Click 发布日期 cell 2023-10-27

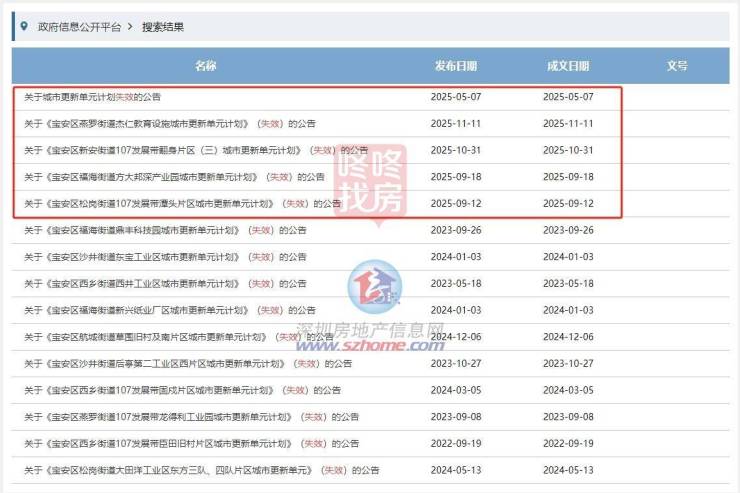(x=456, y=363)
